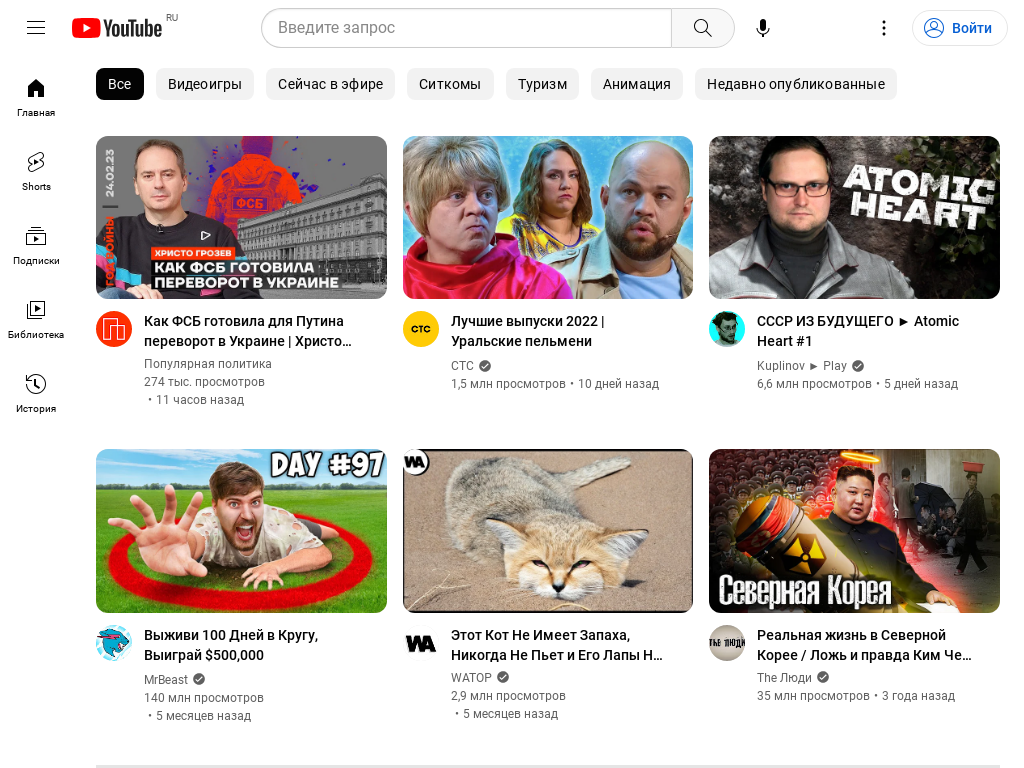Open the sand cat video thumbnail
This screenshot has width=1024, height=768.
pos(548,531)
